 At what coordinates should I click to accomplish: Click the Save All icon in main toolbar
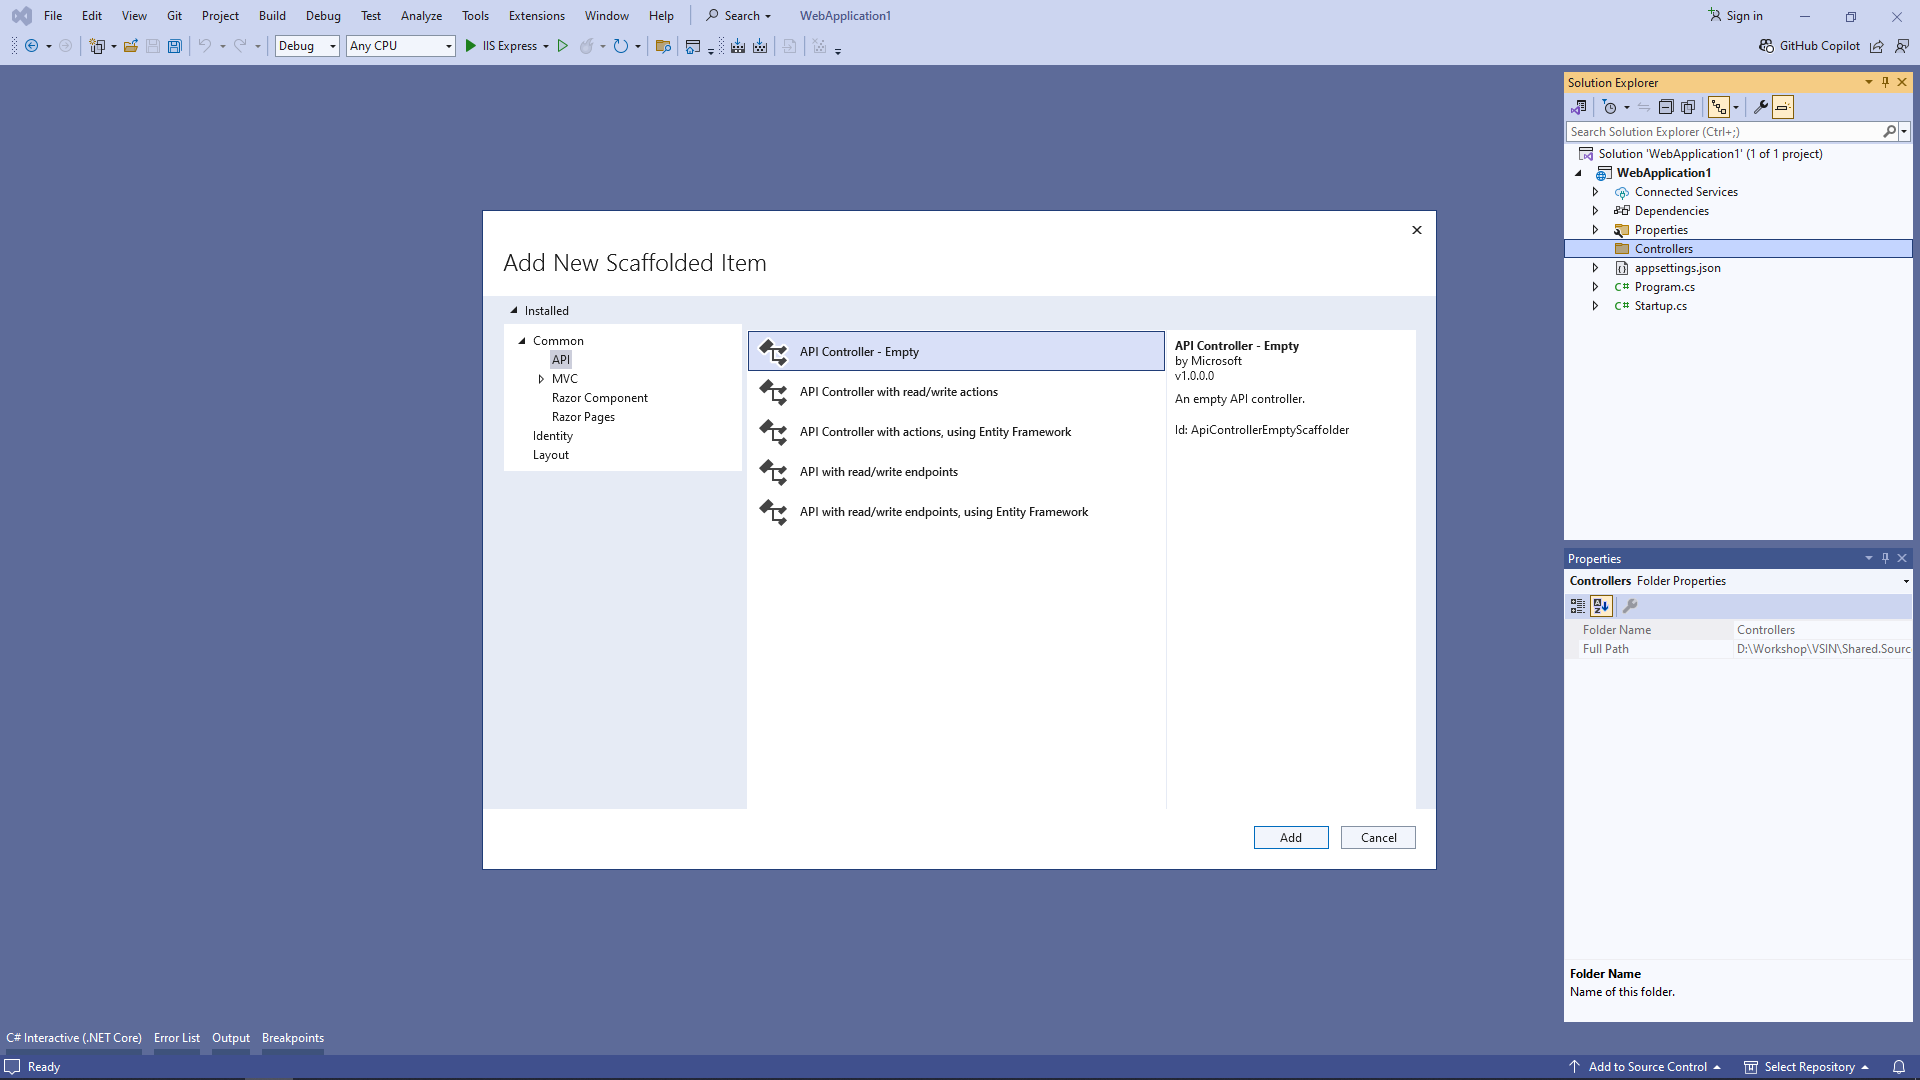coord(175,46)
